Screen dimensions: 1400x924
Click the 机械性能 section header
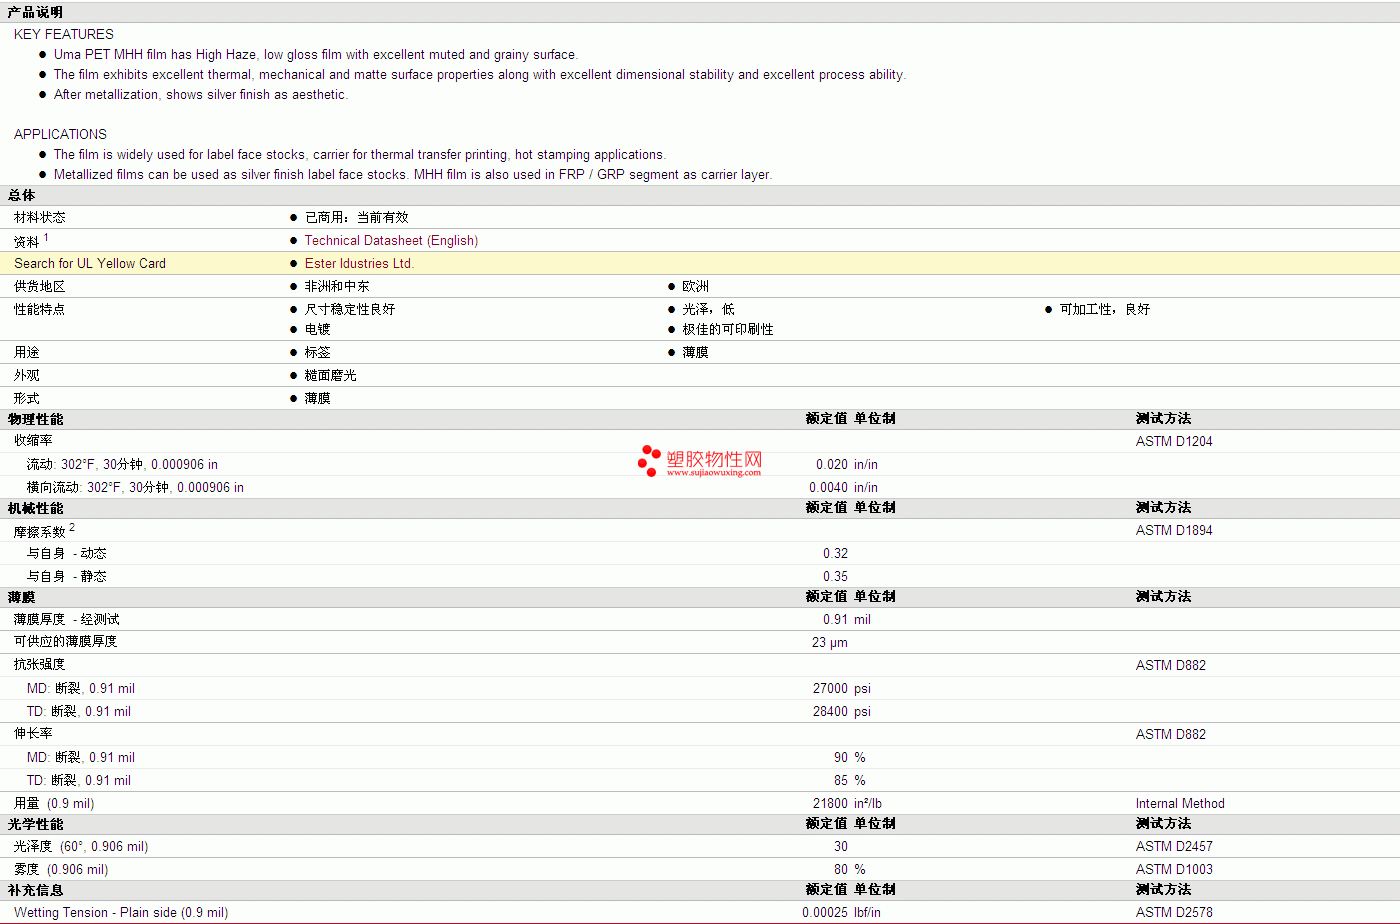[x=35, y=508]
